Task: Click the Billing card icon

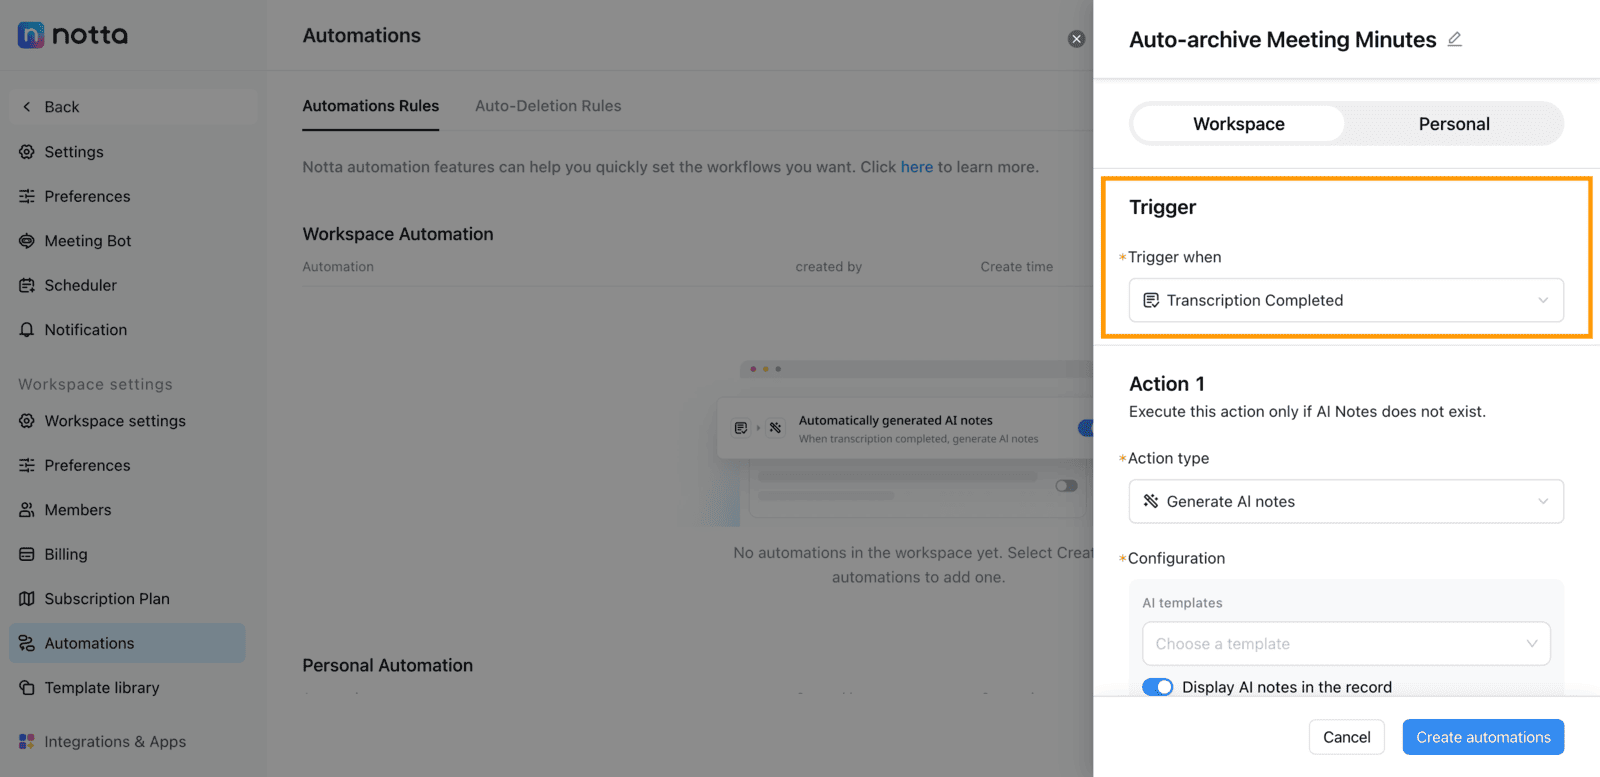Action: pyautogui.click(x=27, y=554)
